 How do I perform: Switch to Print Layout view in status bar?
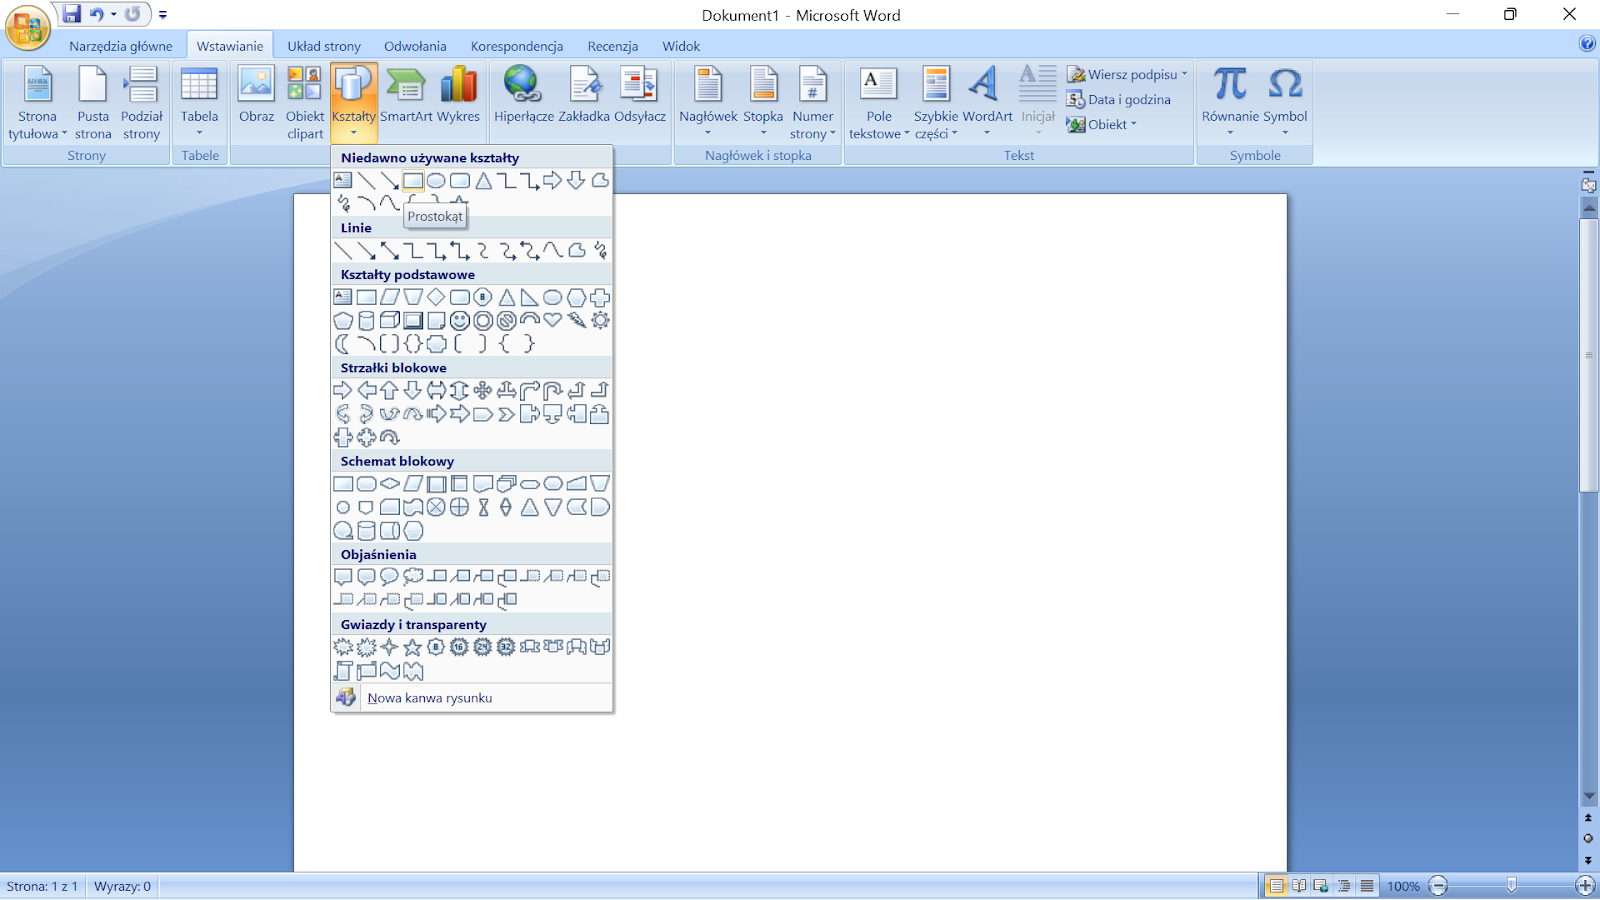click(x=1276, y=886)
